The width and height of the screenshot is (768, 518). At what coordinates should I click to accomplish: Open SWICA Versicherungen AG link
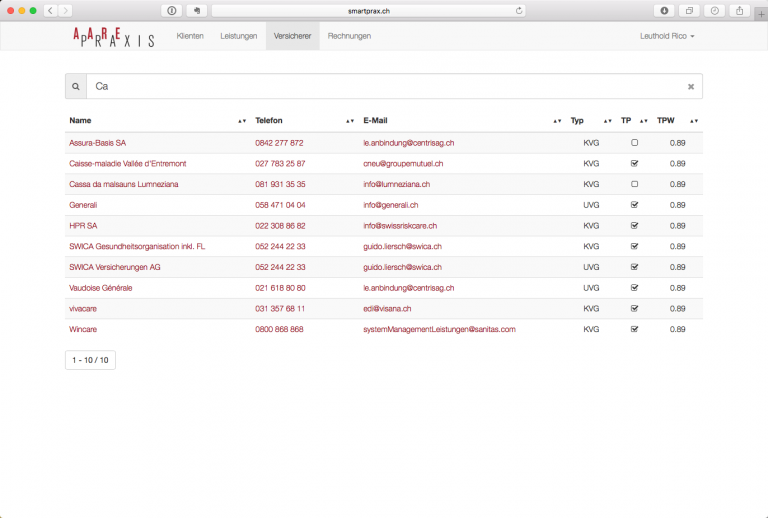pyautogui.click(x=115, y=267)
